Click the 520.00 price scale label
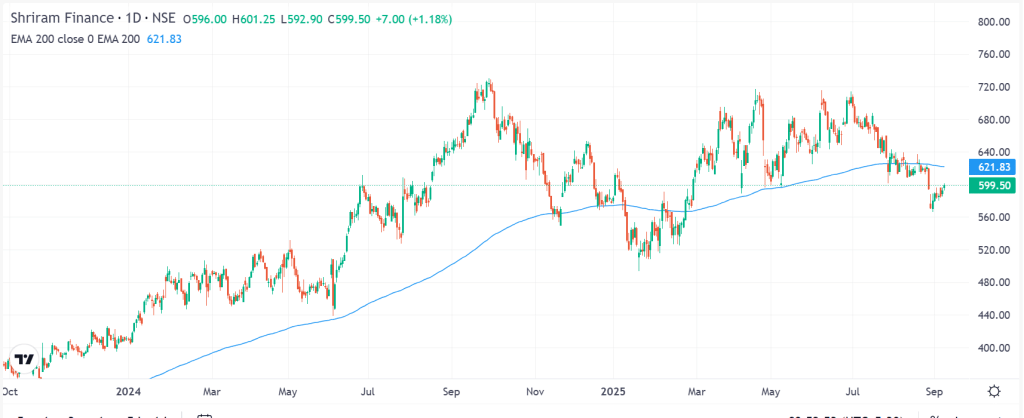 995,250
